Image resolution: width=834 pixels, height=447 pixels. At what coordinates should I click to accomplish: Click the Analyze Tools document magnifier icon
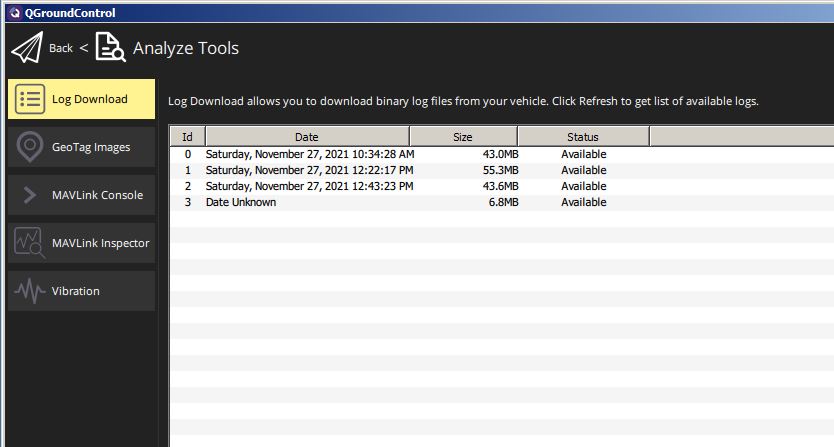[110, 47]
